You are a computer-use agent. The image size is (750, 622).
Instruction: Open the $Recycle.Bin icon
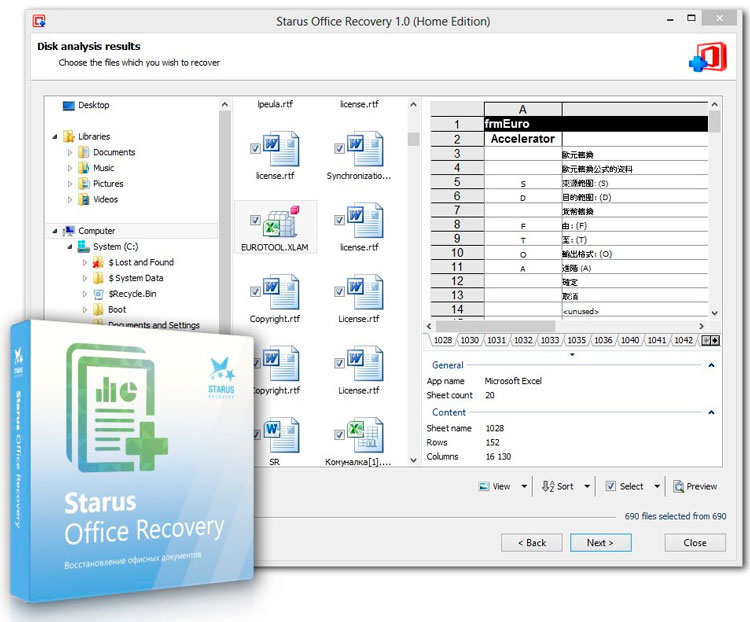[x=99, y=294]
